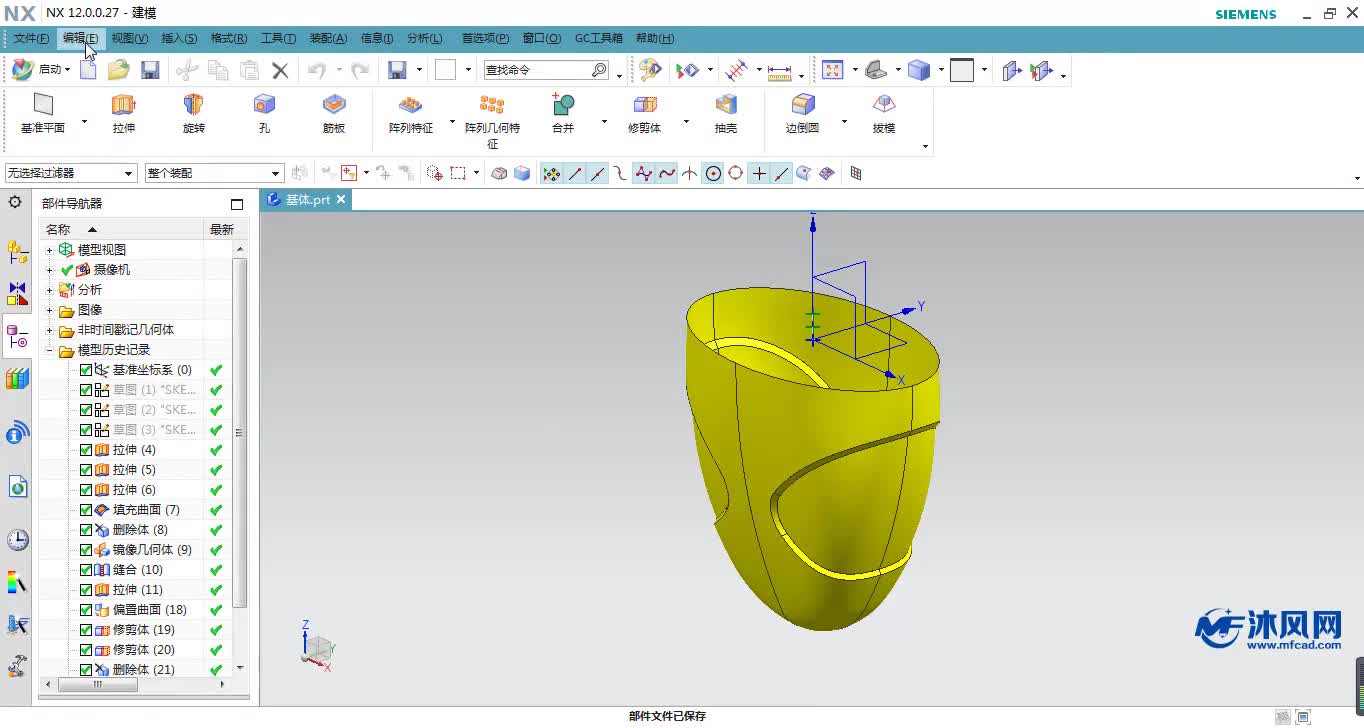
Task: Toggle the 填充曲面 (7) checkbox
Action: (86, 510)
